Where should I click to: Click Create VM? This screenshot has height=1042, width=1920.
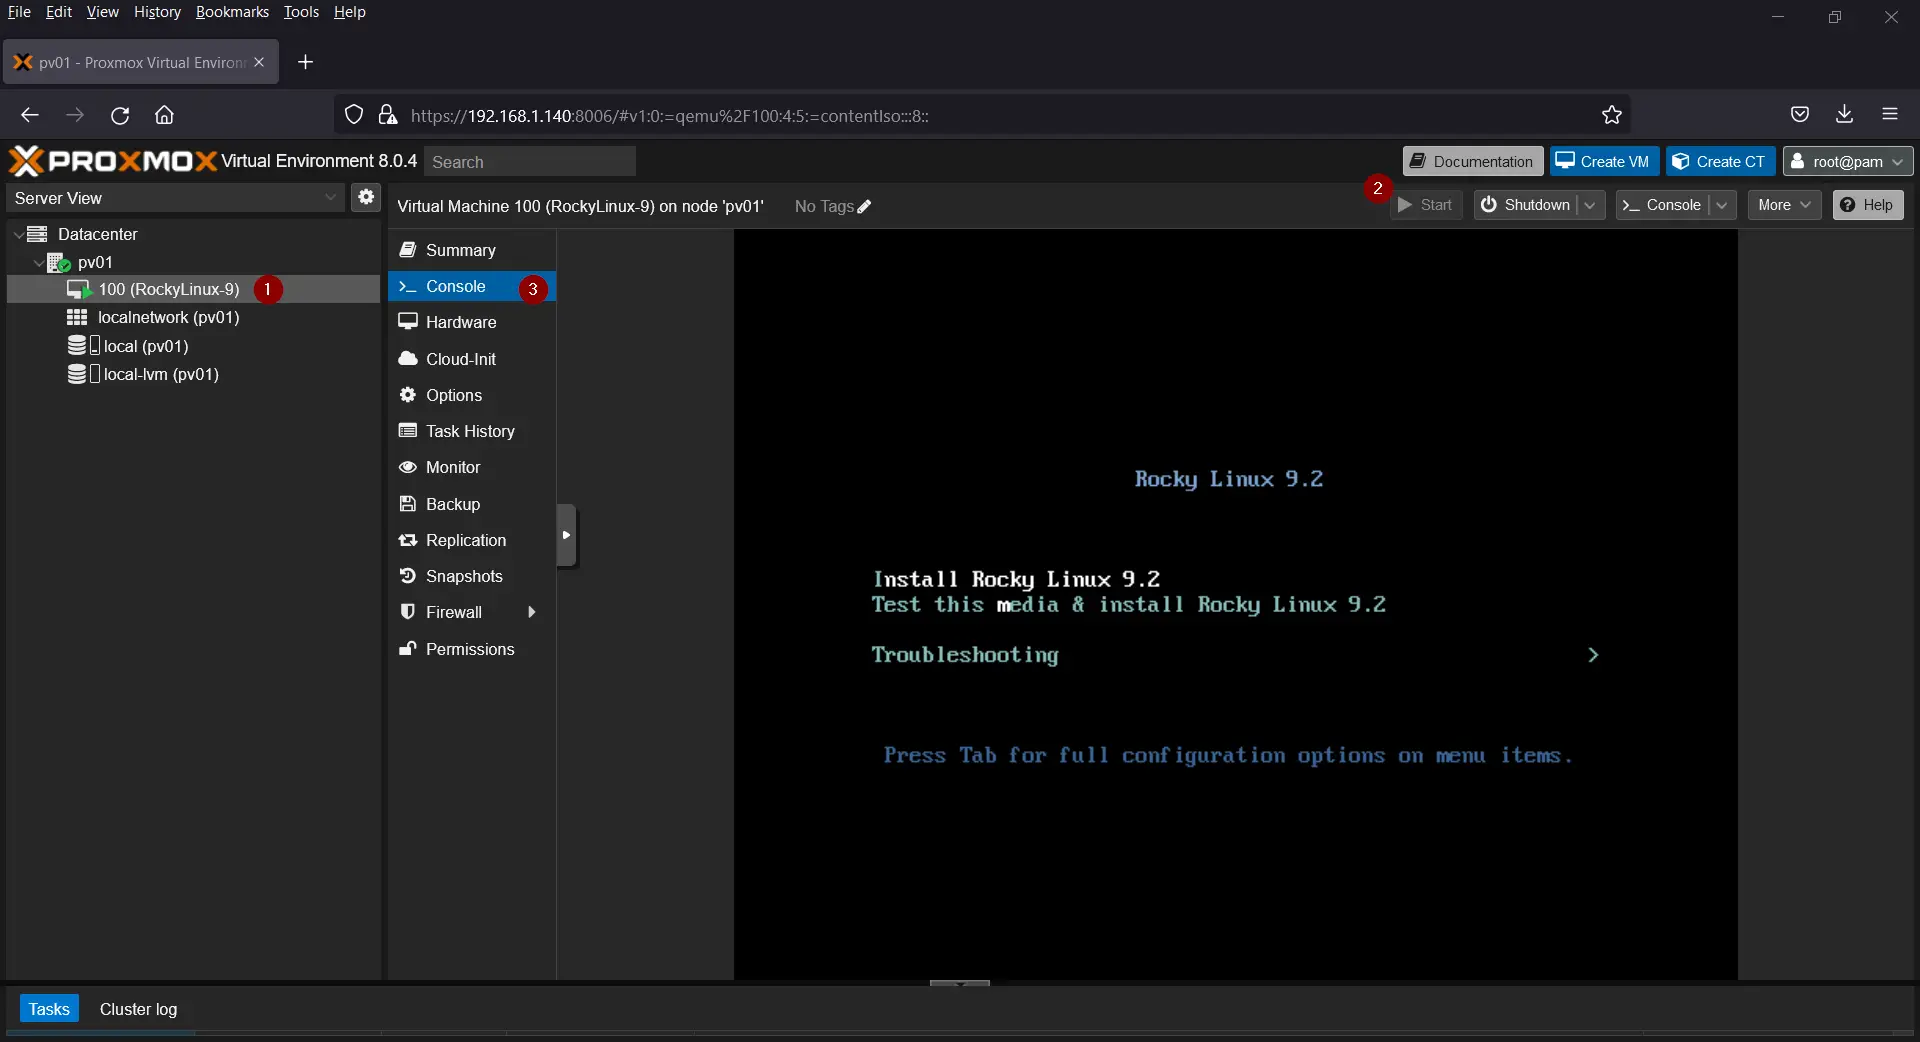(1604, 161)
